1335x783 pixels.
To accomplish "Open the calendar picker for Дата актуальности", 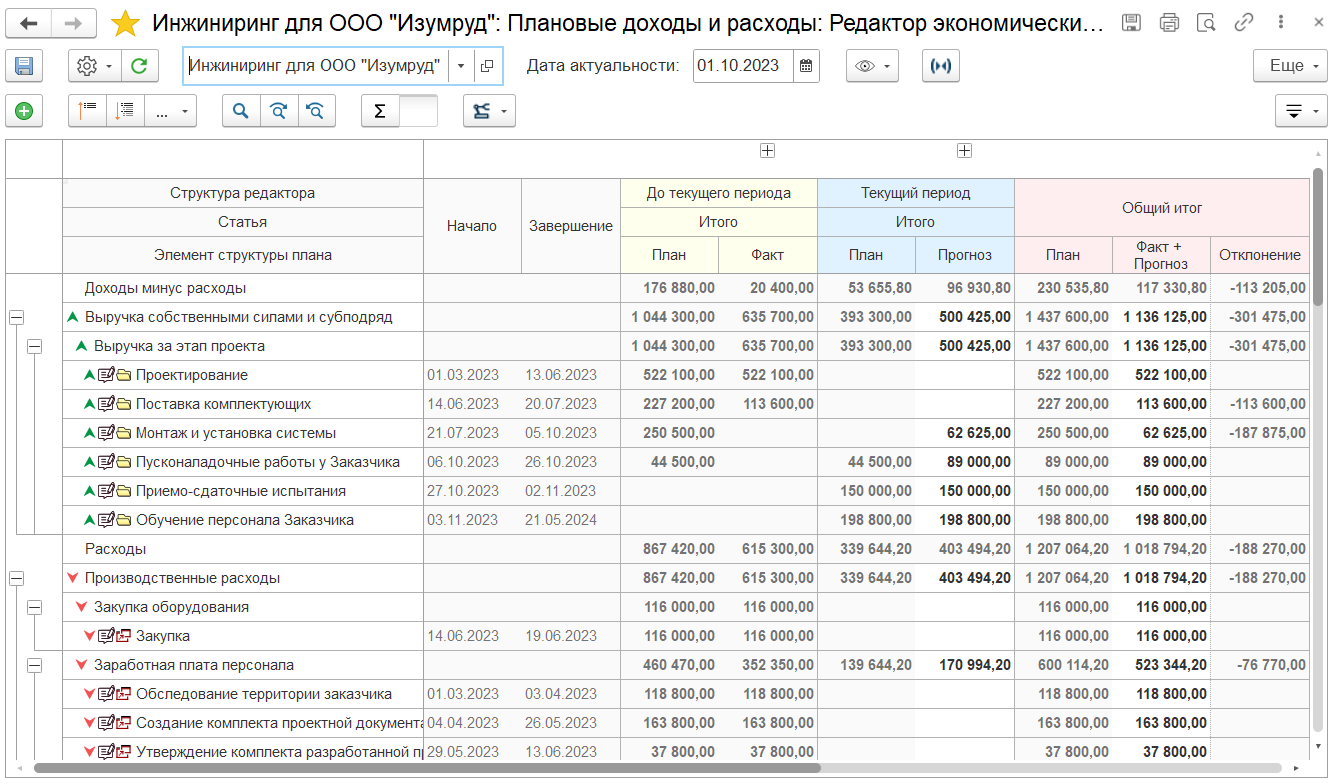I will (806, 66).
